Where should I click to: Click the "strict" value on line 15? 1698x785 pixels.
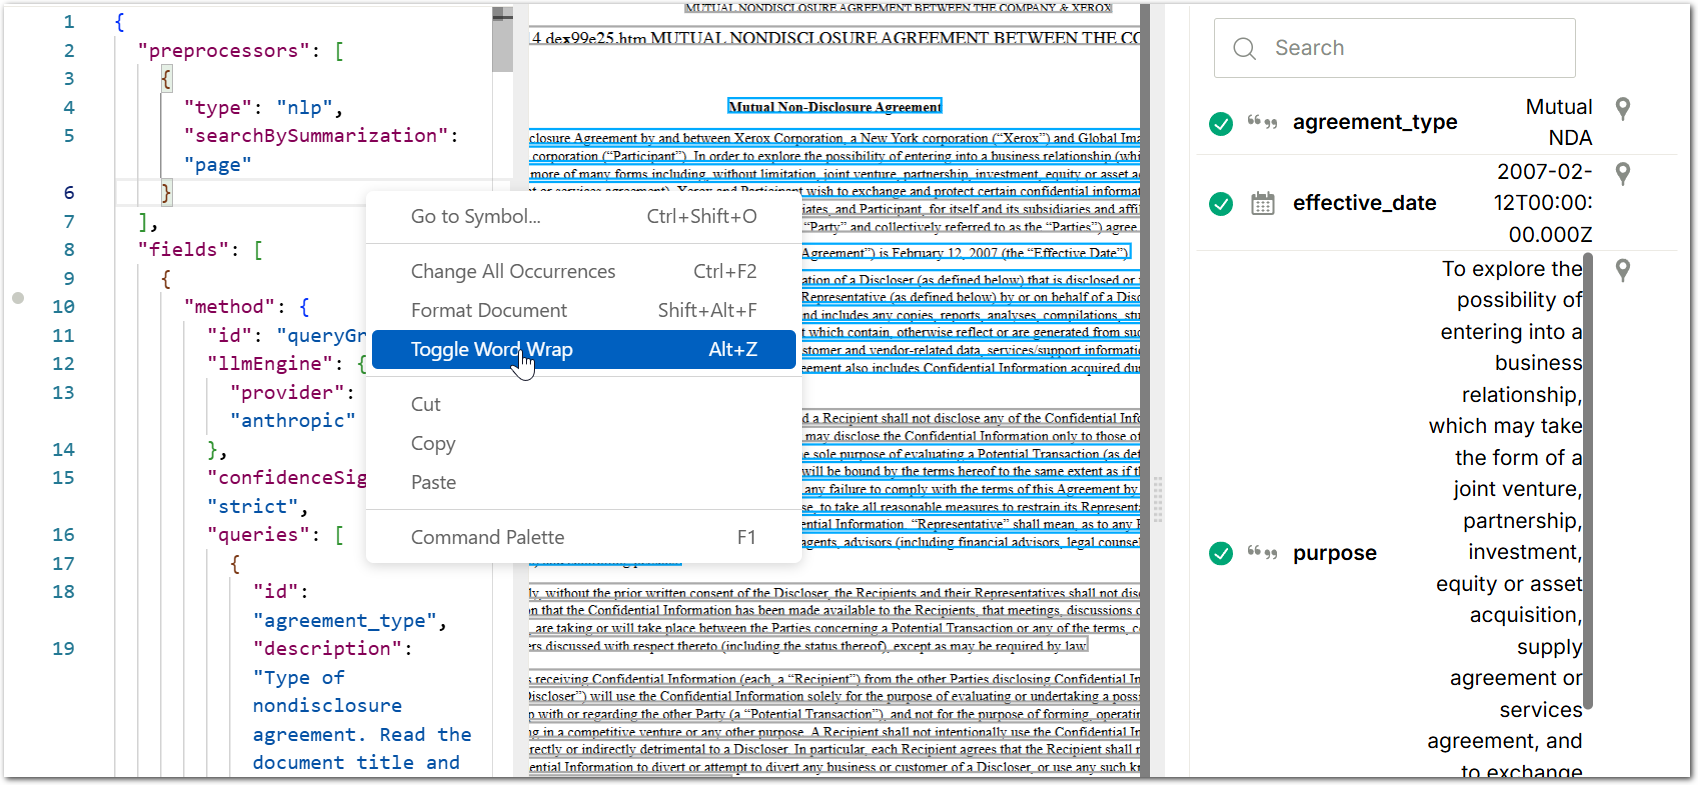coord(253,507)
